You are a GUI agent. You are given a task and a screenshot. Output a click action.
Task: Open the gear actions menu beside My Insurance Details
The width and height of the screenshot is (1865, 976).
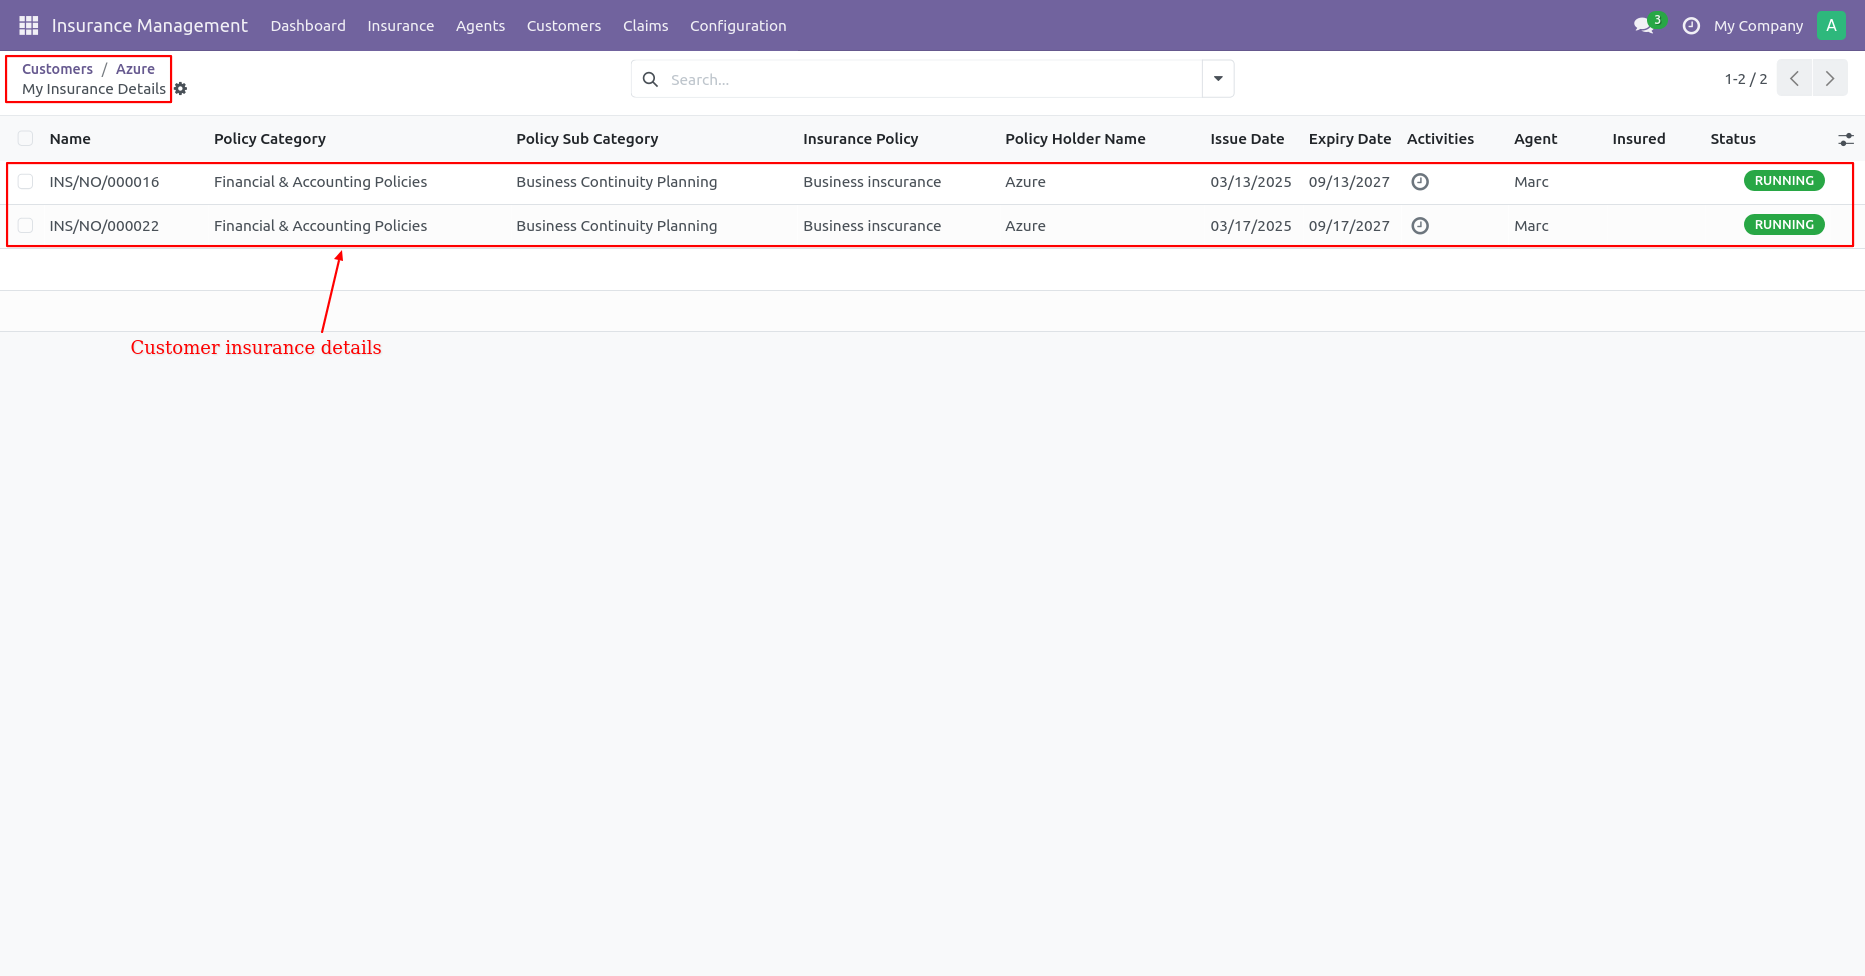180,89
